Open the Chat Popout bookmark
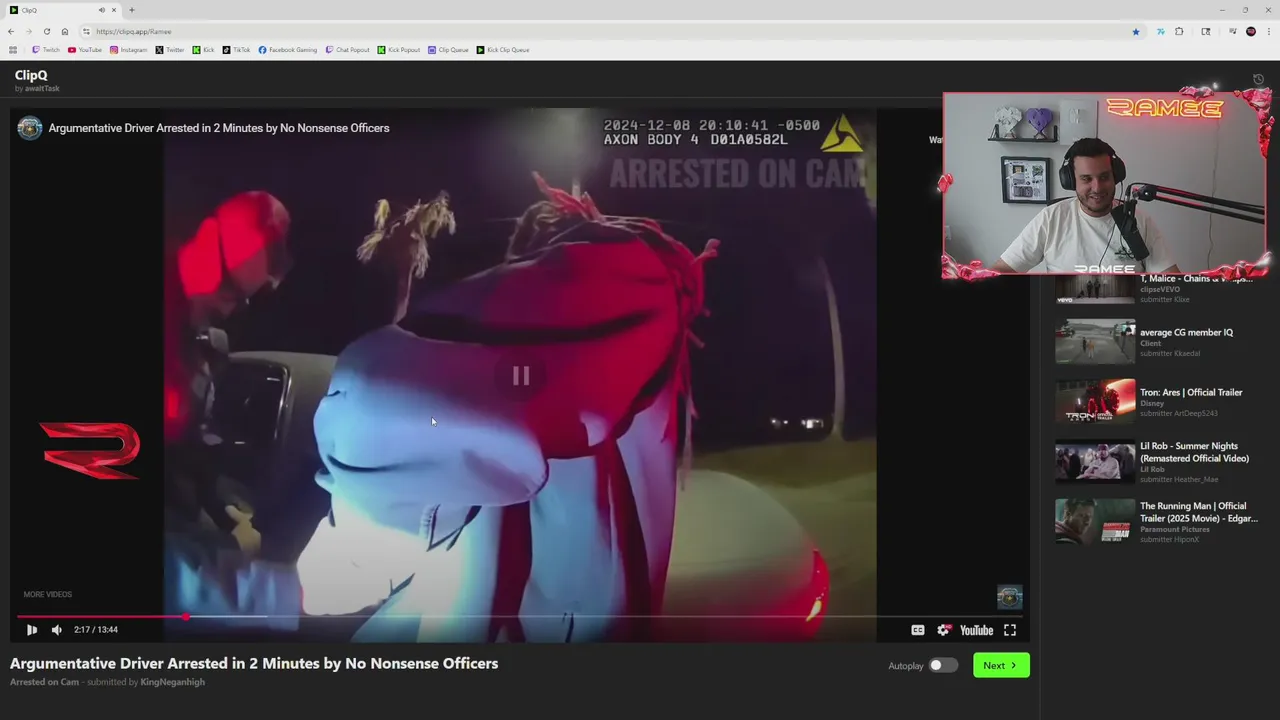The height and width of the screenshot is (720, 1280). [x=348, y=50]
